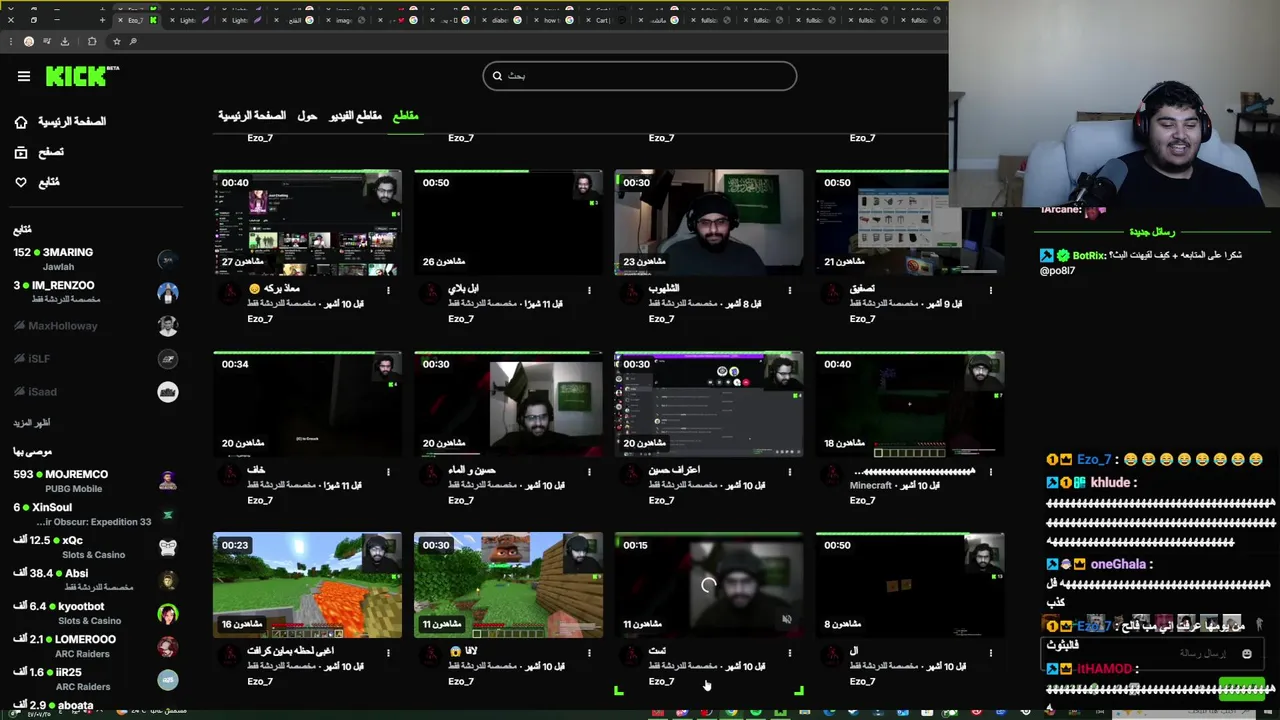Bookmark page with the star icon

click(117, 41)
